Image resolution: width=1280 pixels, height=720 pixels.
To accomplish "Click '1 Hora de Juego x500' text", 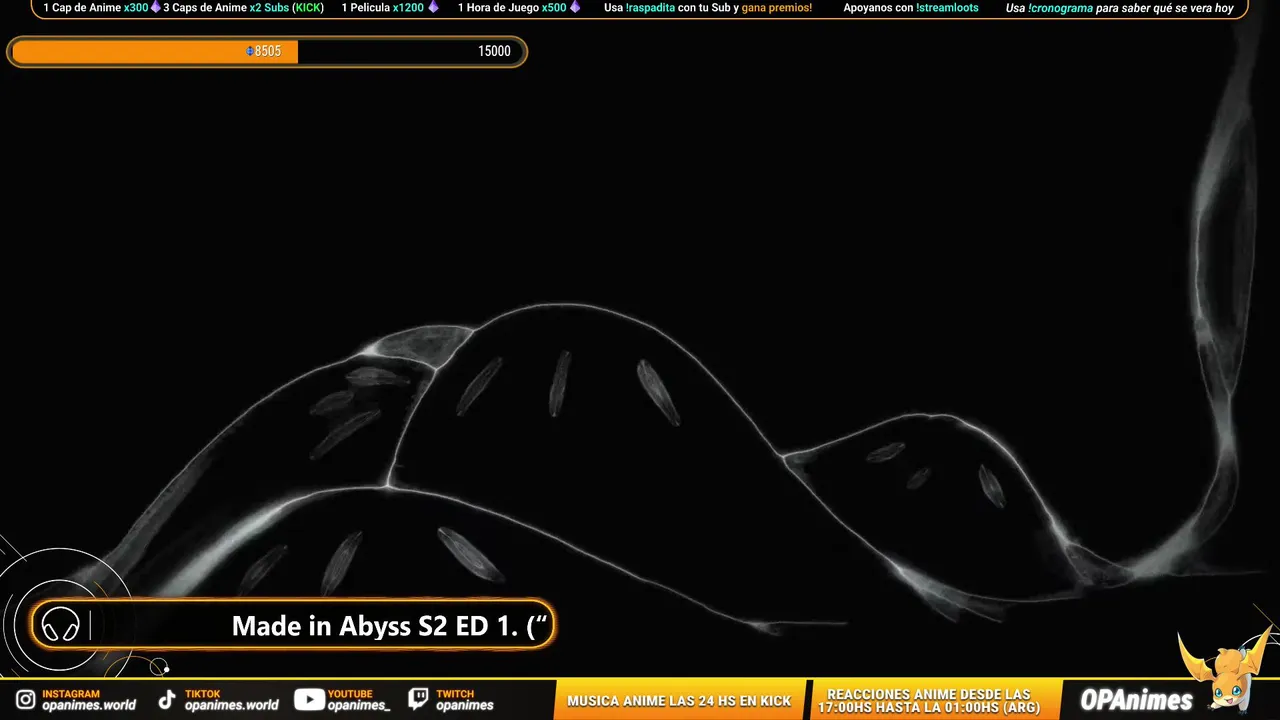I will tap(512, 8).
